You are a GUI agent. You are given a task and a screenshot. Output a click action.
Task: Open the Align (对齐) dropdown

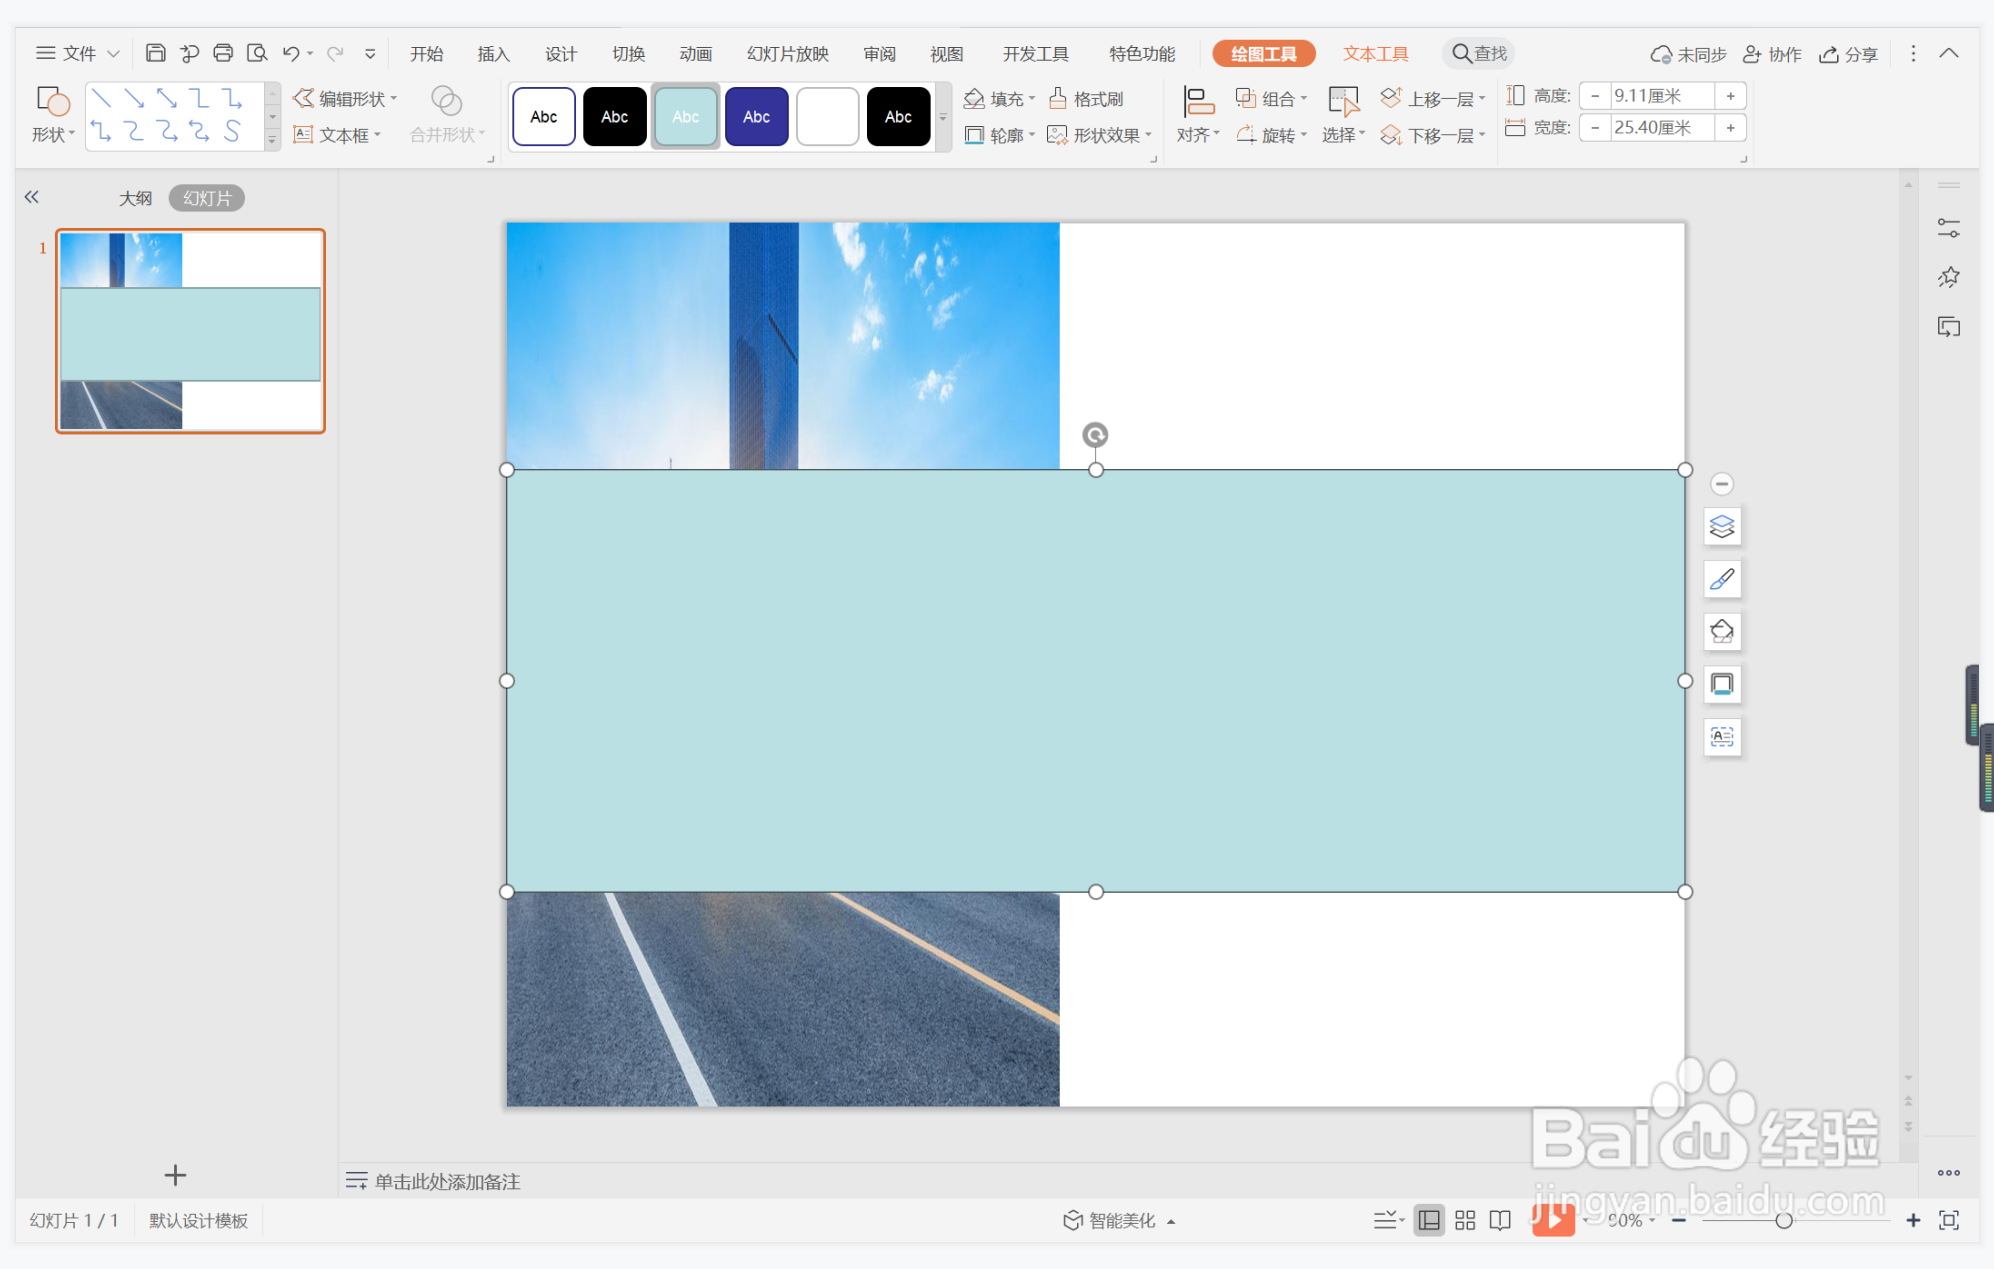pyautogui.click(x=1198, y=115)
